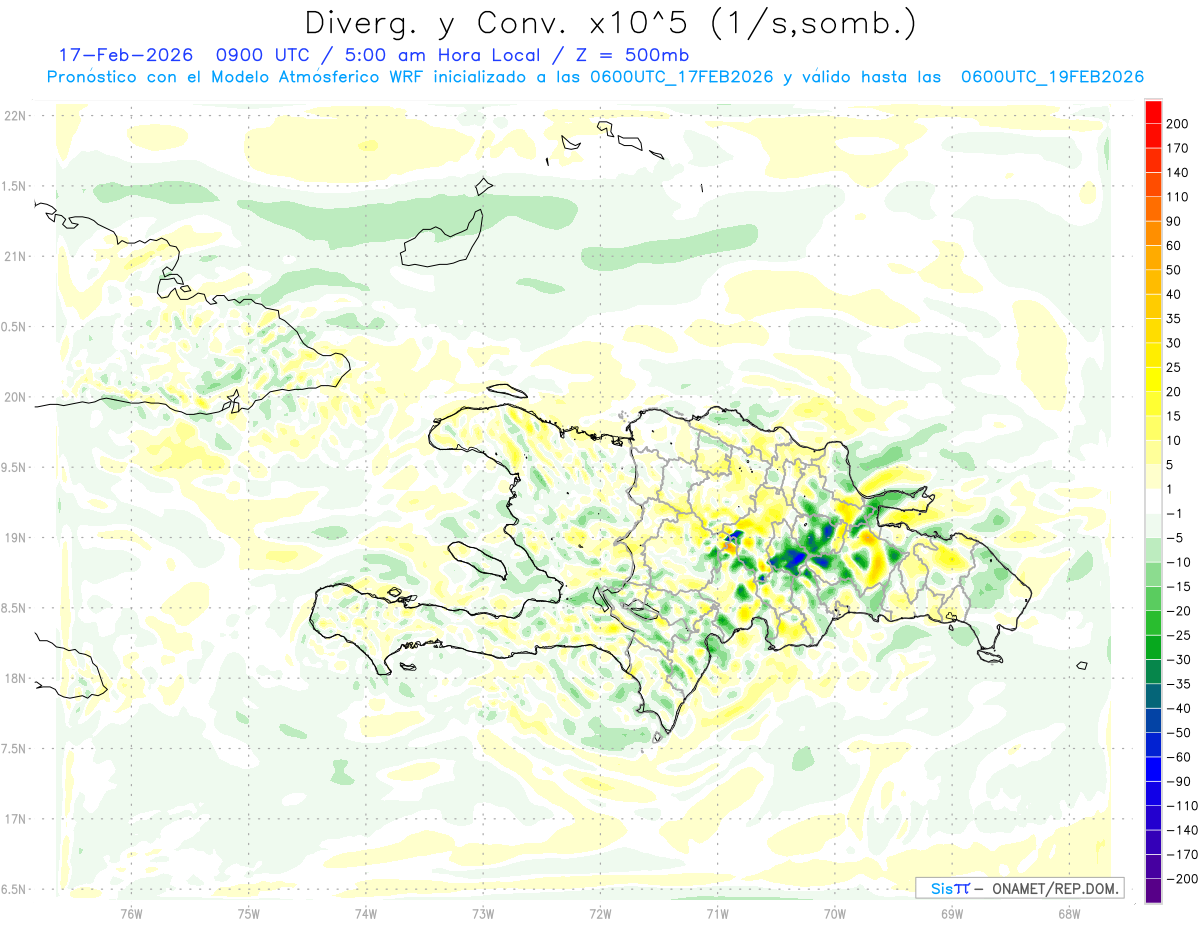Screen dimensions: 1200x927
Task: Click the red top segment of the color bar
Action: [x=1153, y=112]
